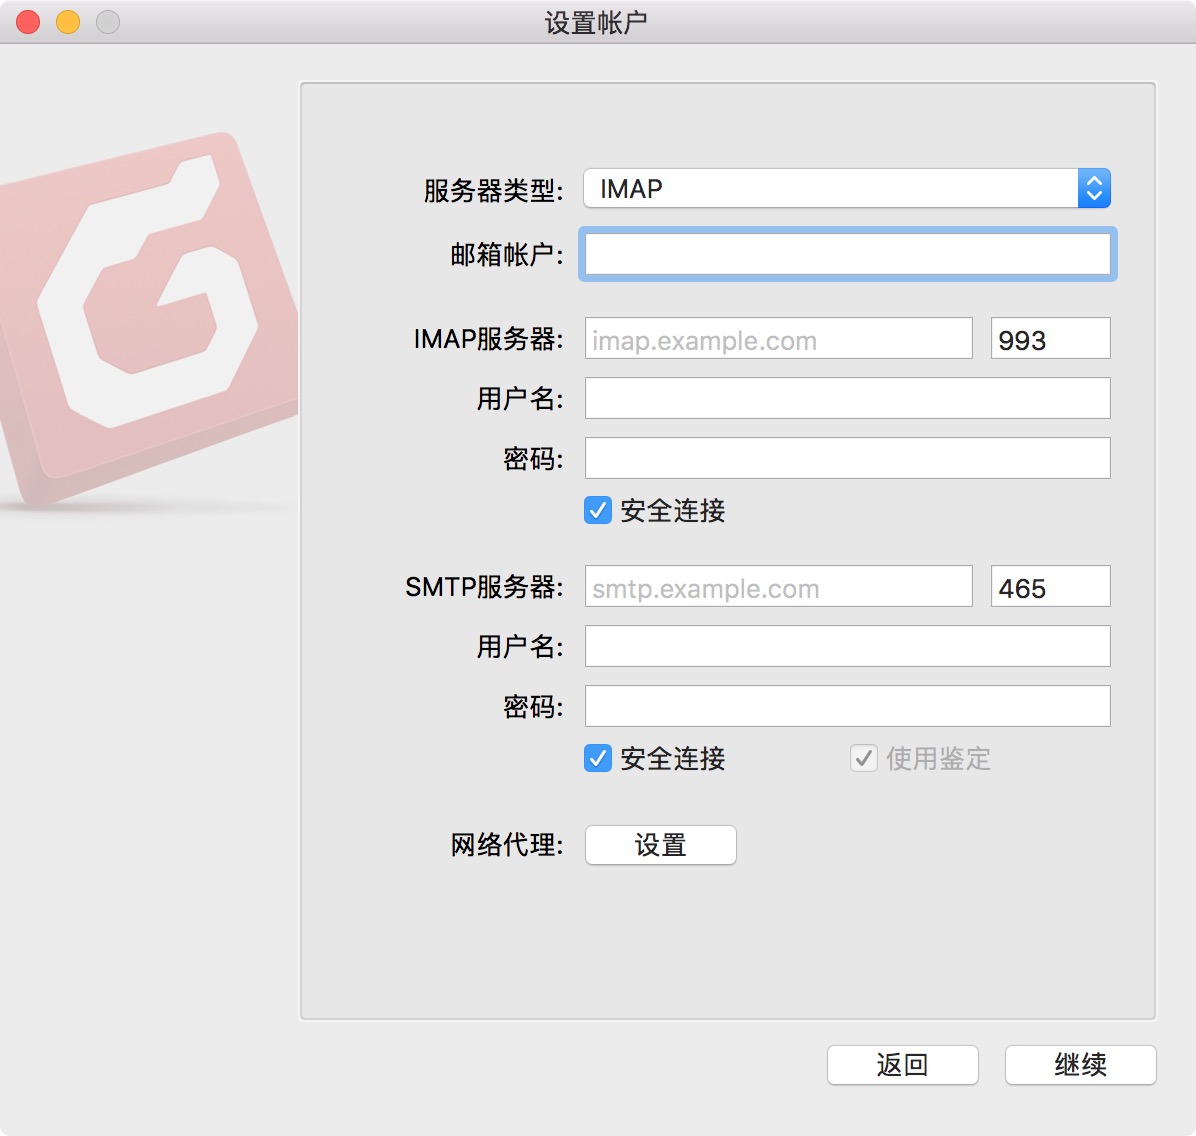Click the blue dropdown arrow stepper icon
The image size is (1196, 1136).
1094,189
